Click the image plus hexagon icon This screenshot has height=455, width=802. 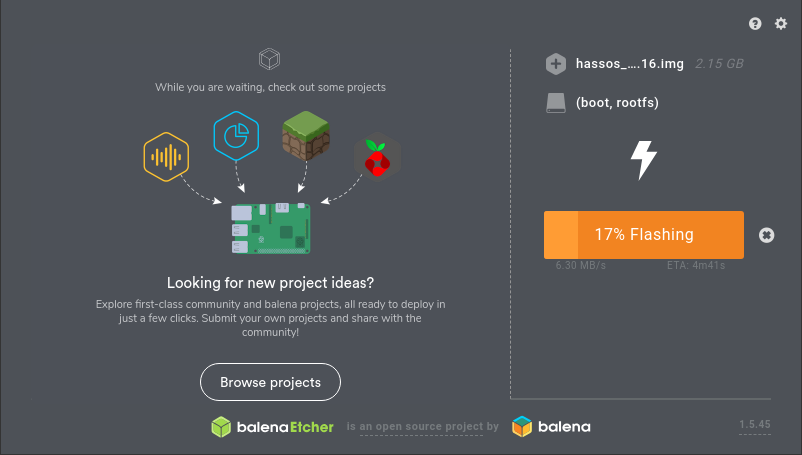tap(556, 64)
